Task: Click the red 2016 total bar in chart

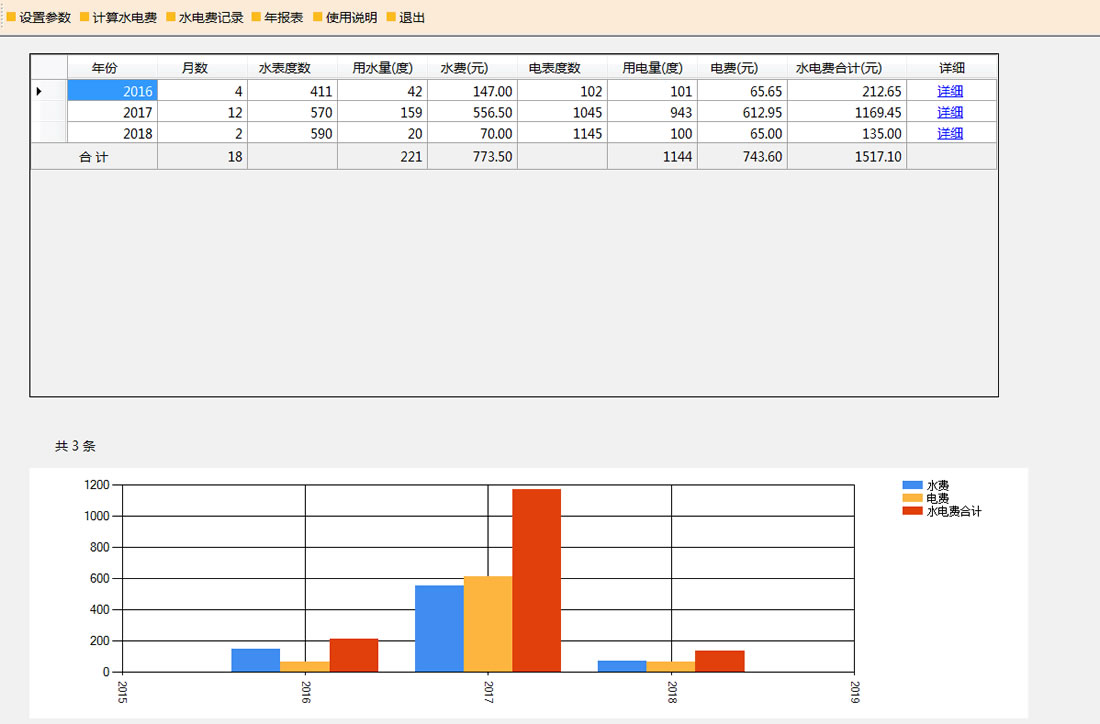Action: (354, 655)
